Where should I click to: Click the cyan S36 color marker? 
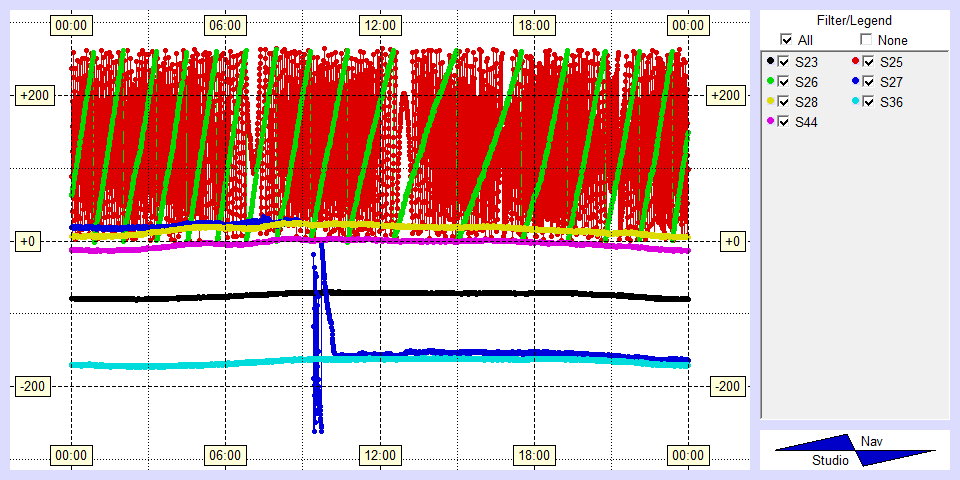point(855,102)
